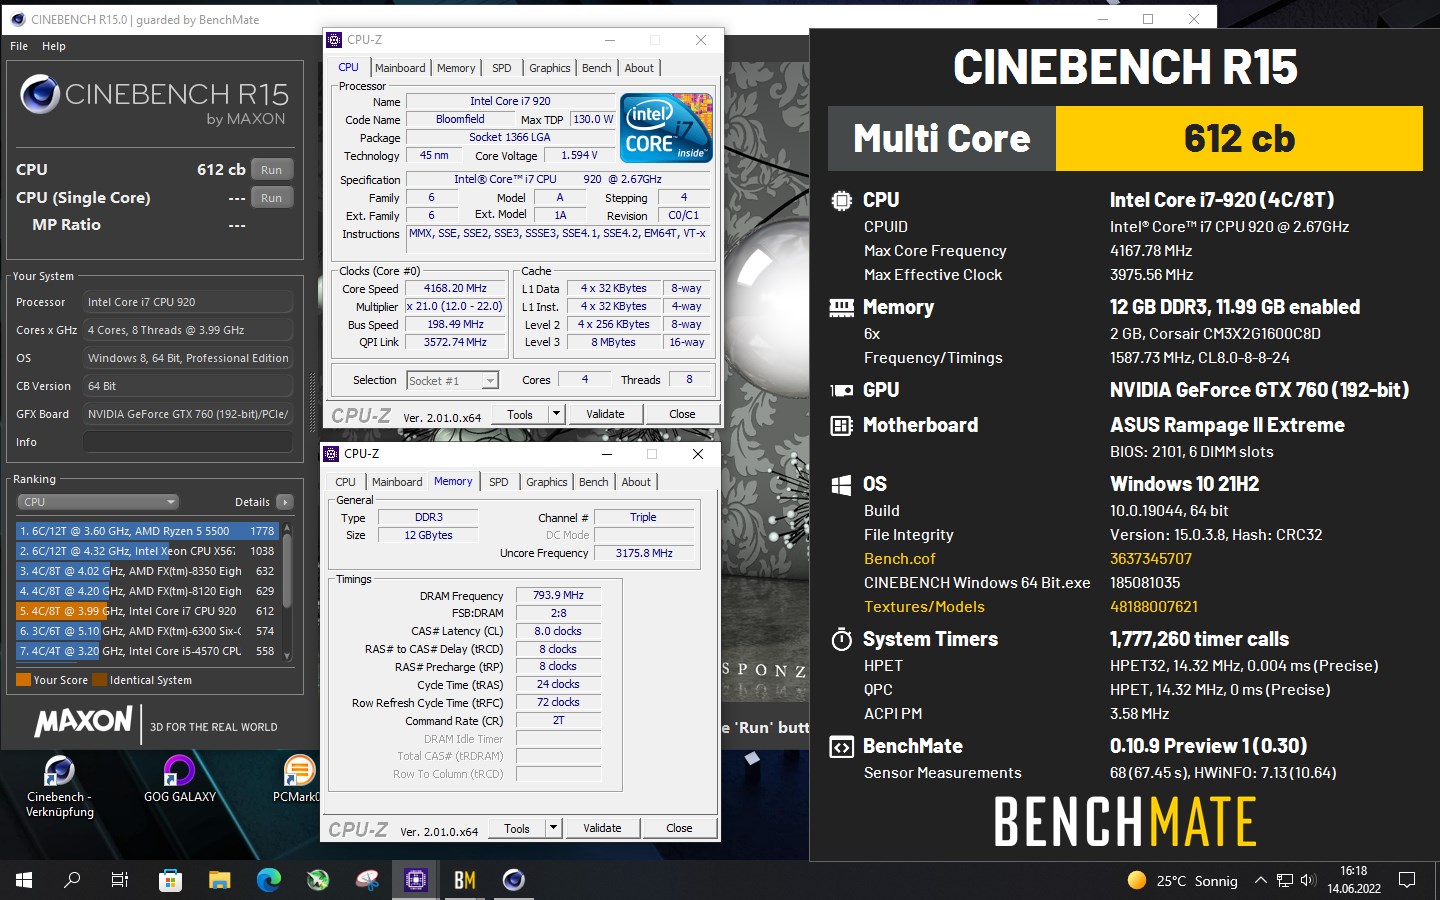Click the Cinebench R15 logo sphere
The width and height of the screenshot is (1440, 900).
tap(40, 94)
